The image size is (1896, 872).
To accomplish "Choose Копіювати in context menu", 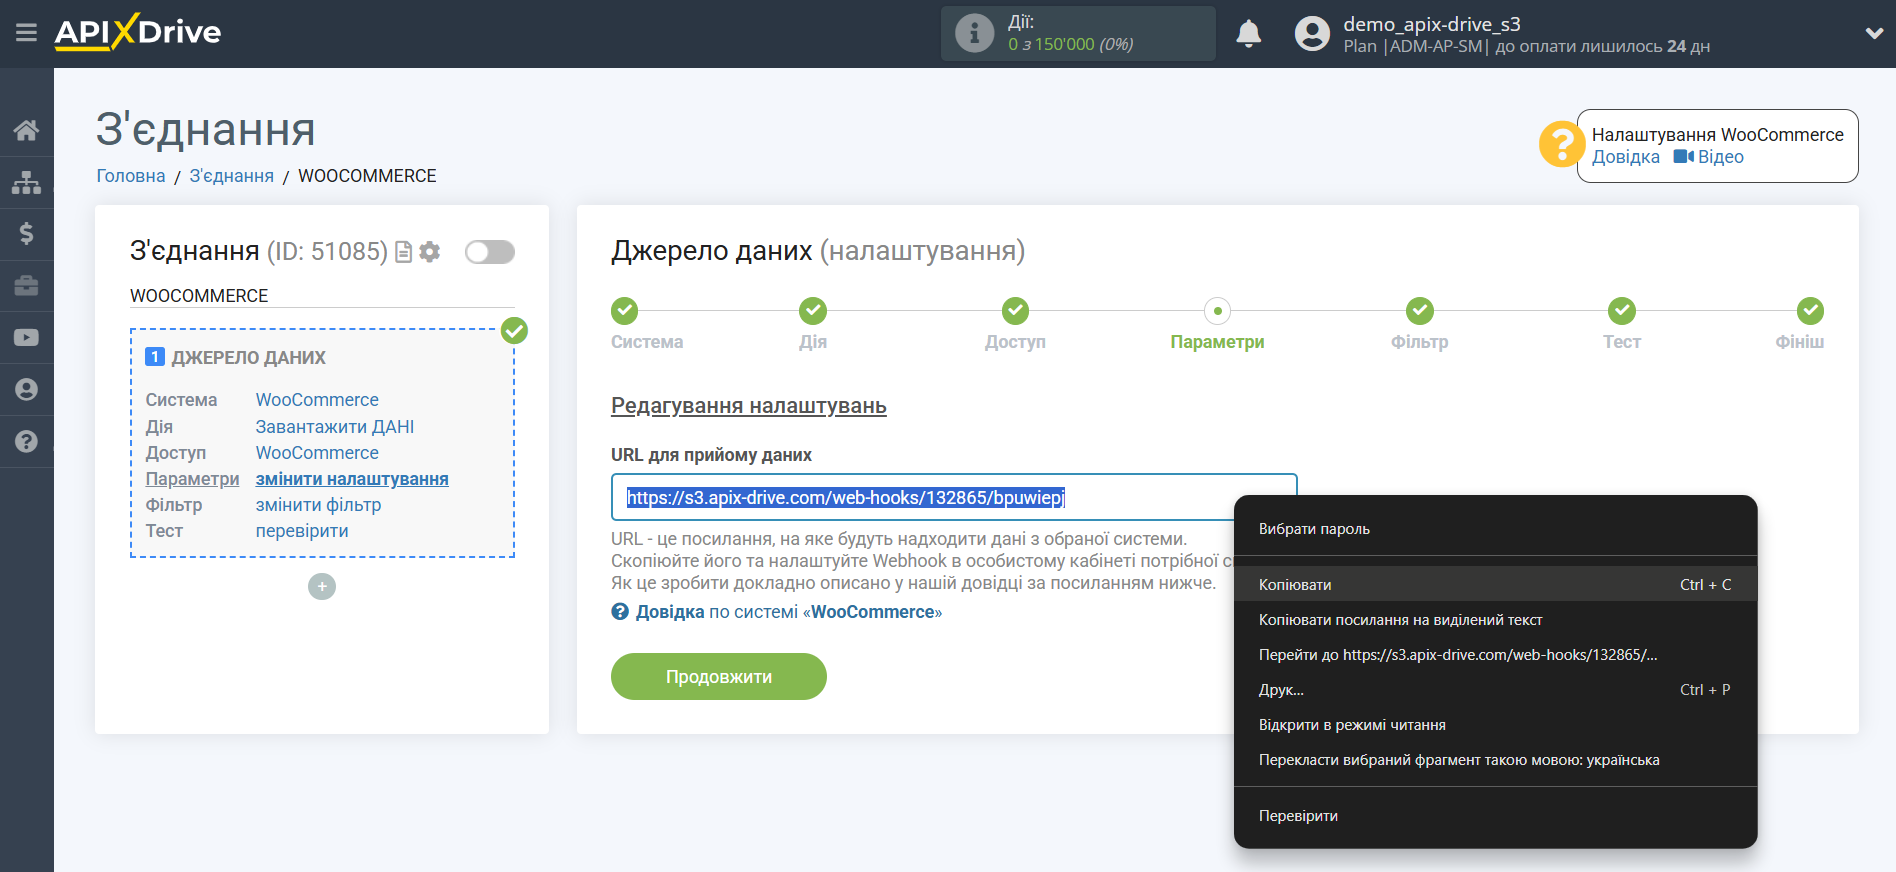I will [1495, 585].
